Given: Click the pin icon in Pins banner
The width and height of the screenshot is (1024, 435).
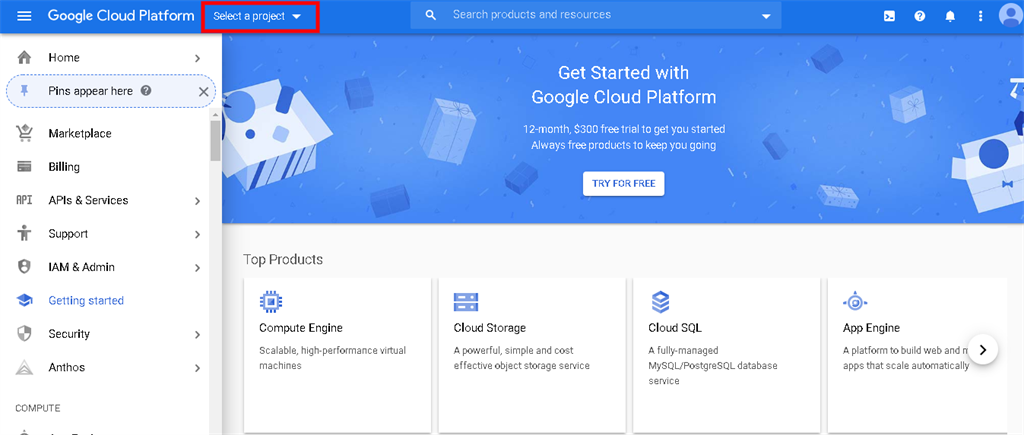Looking at the screenshot, I should [x=24, y=91].
